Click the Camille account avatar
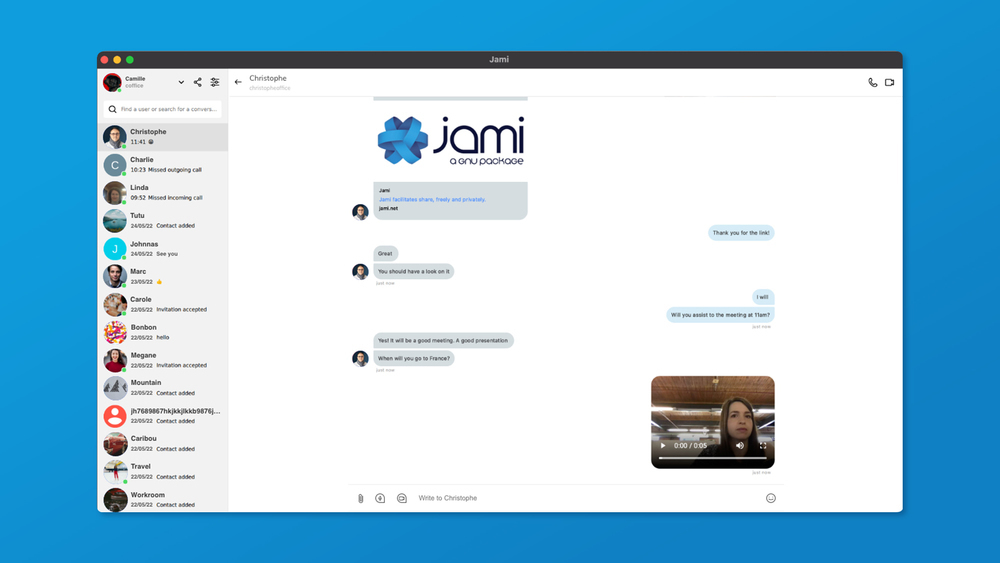This screenshot has height=563, width=1000. pos(112,82)
